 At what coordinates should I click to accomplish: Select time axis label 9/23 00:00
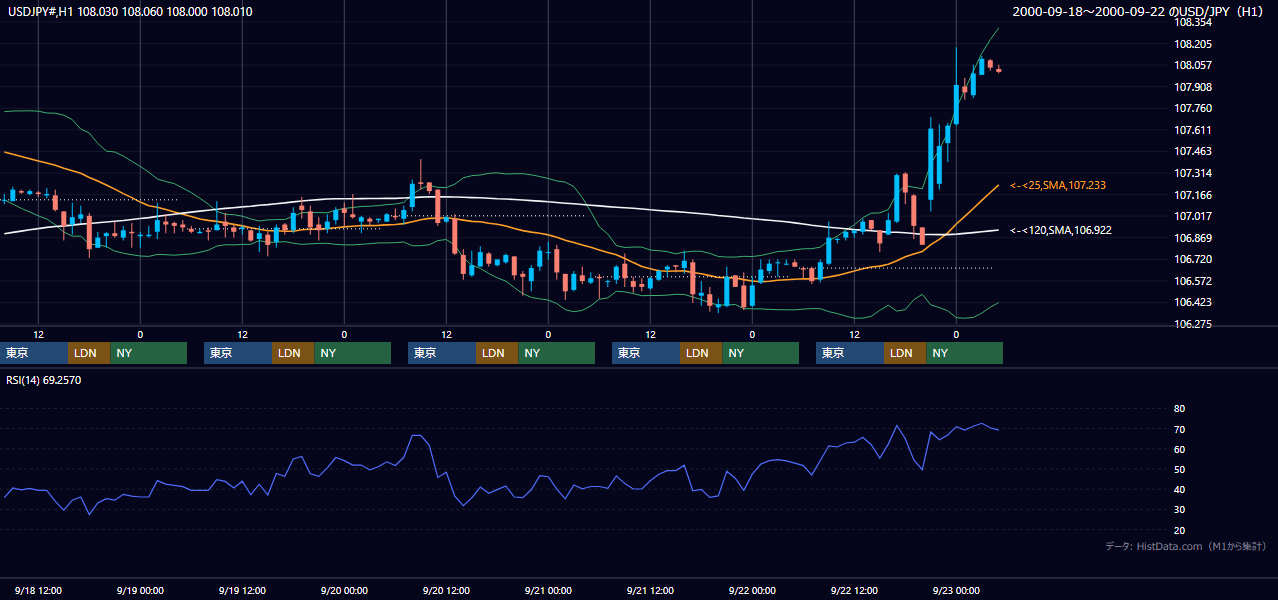956,591
